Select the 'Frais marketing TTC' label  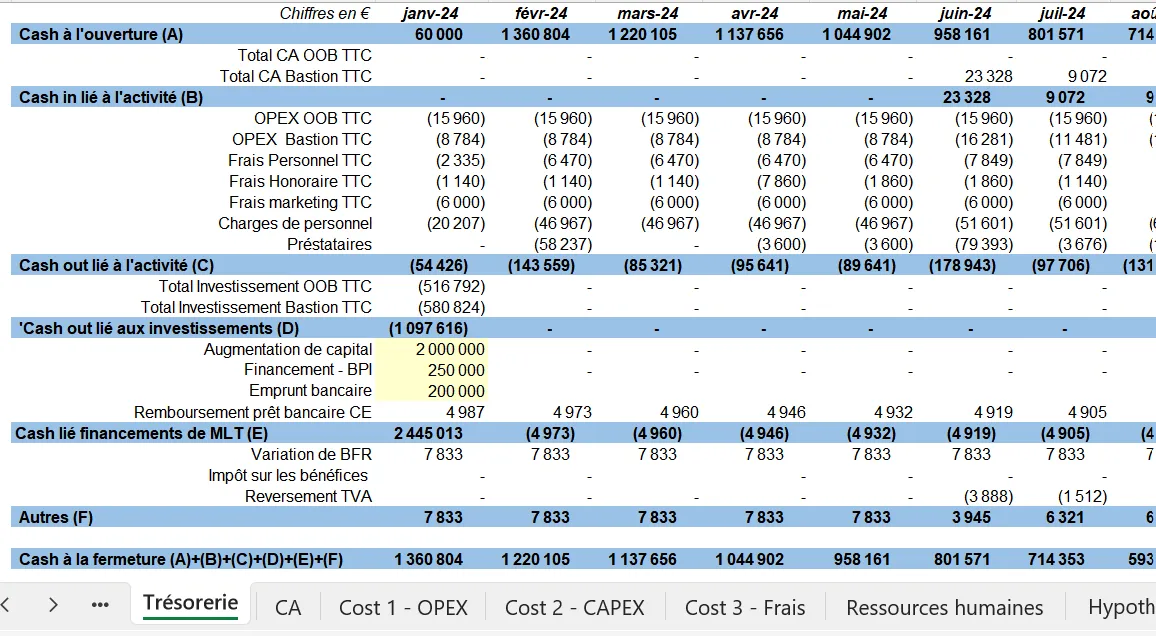point(300,203)
